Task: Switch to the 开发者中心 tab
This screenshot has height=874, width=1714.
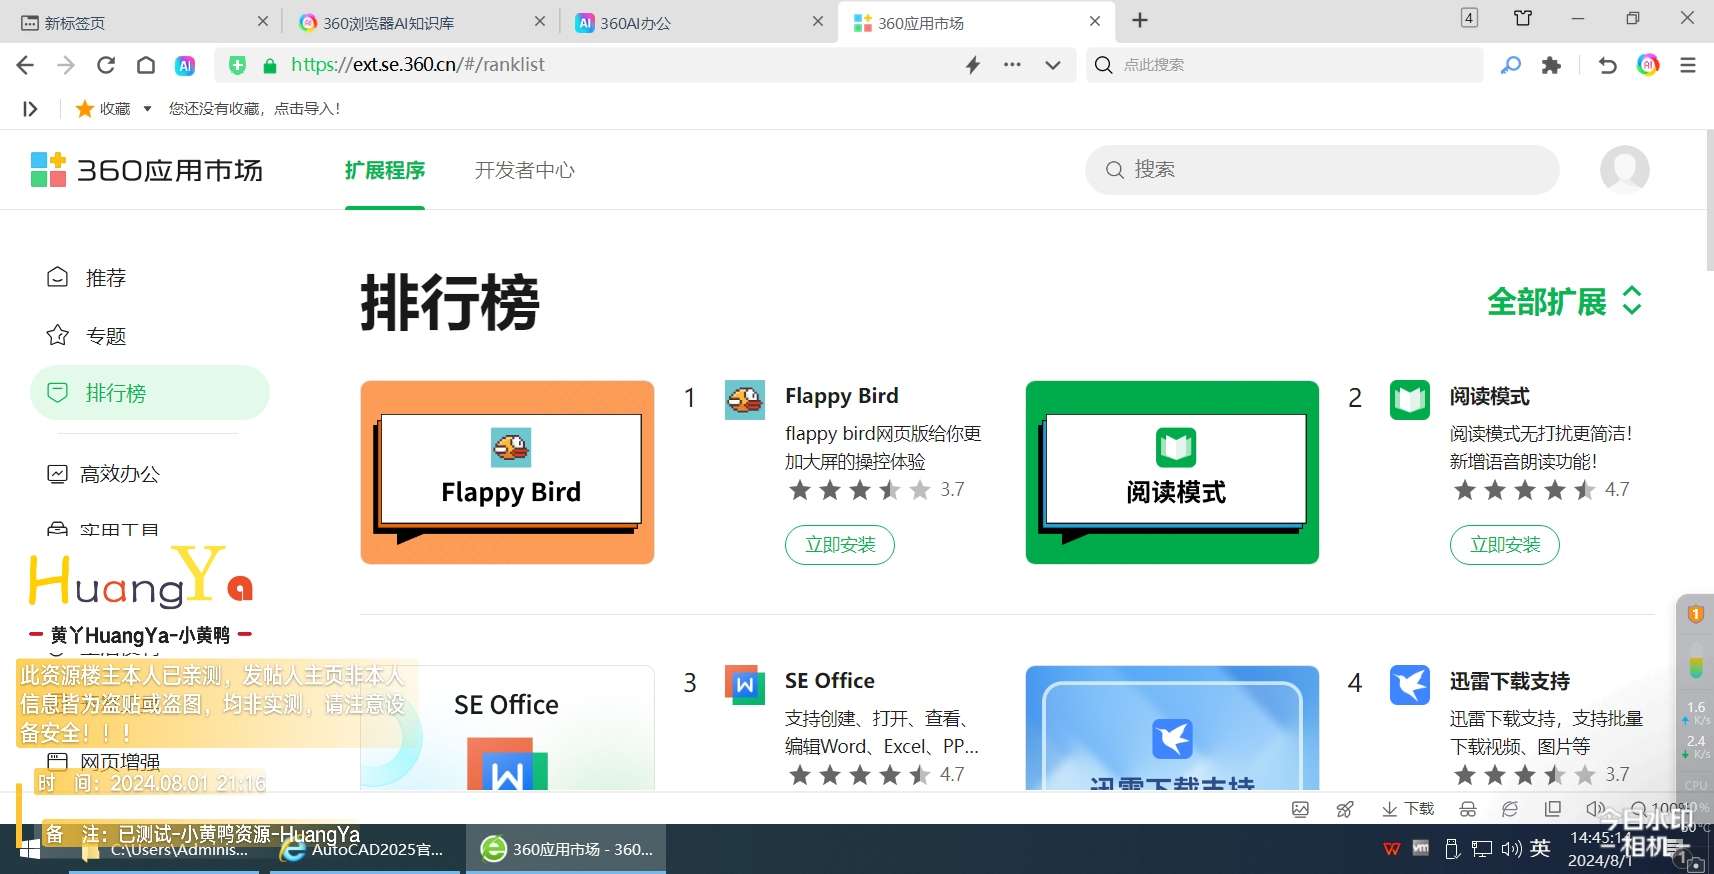Action: tap(524, 170)
